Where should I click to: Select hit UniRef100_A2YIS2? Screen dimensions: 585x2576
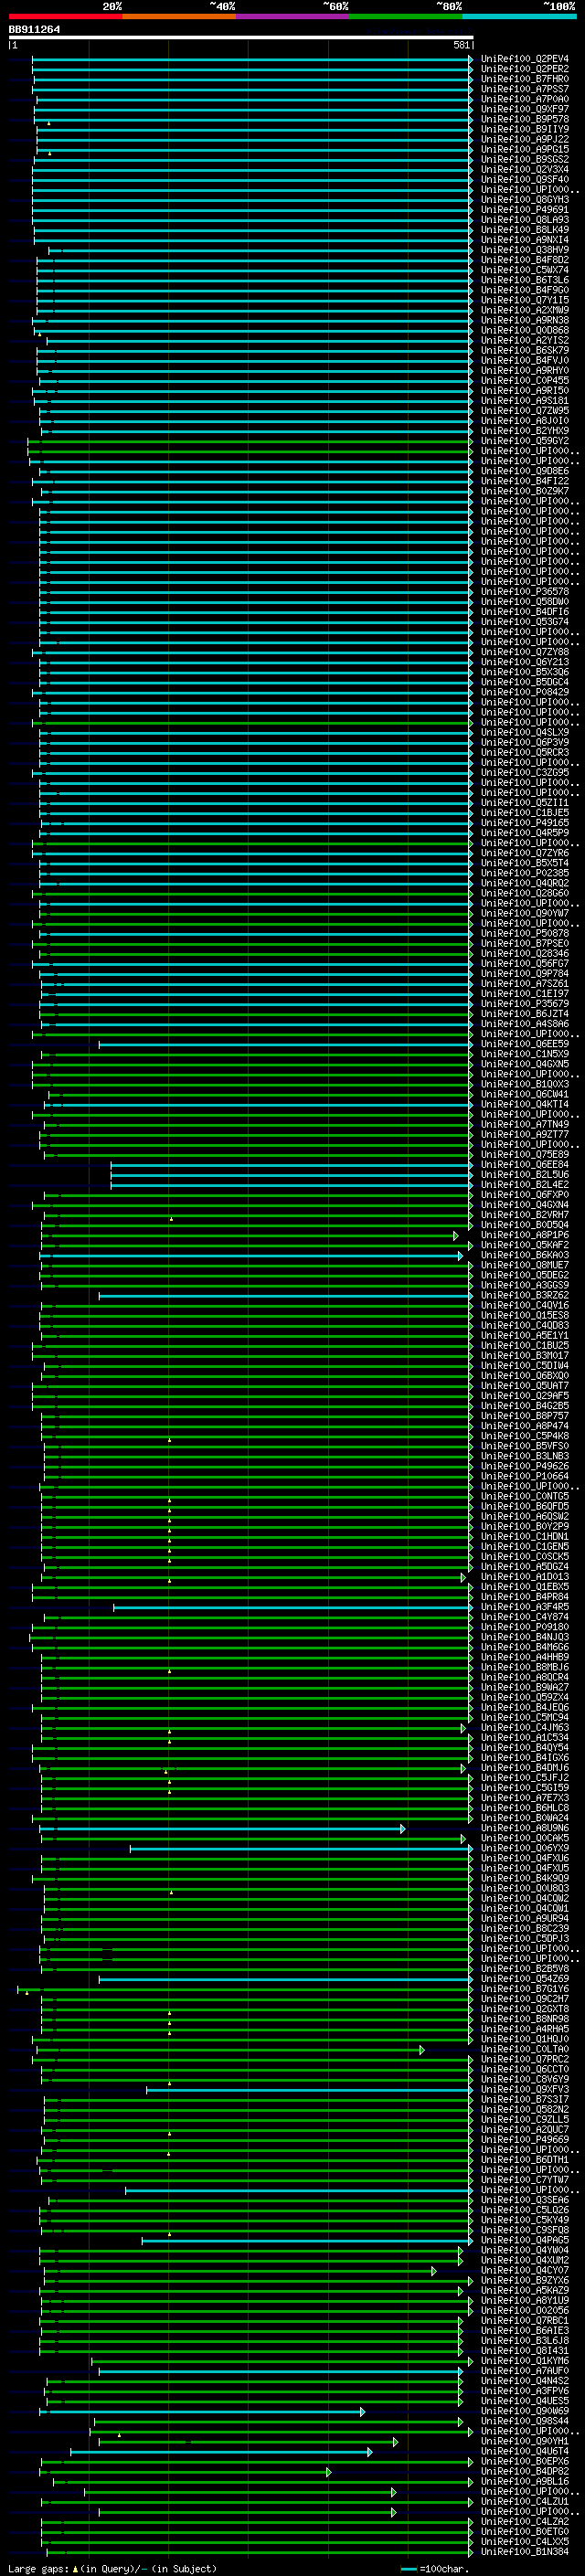(525, 340)
